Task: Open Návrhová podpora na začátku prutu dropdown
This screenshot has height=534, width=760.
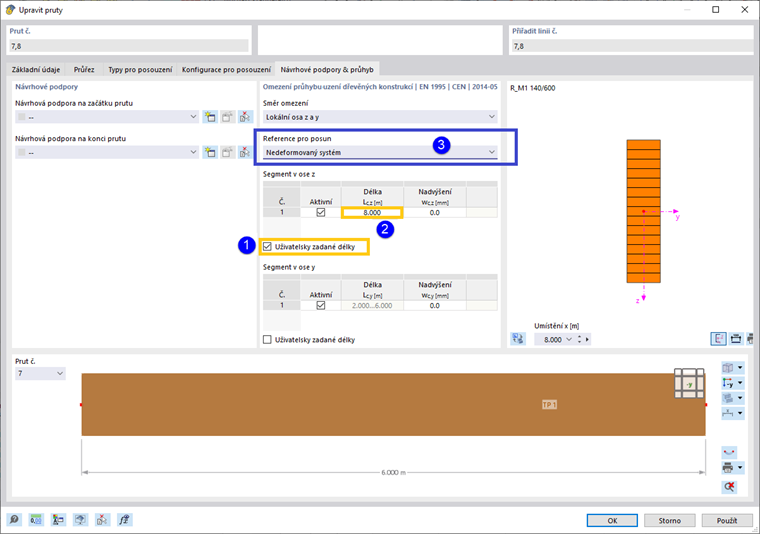Action: click(193, 117)
